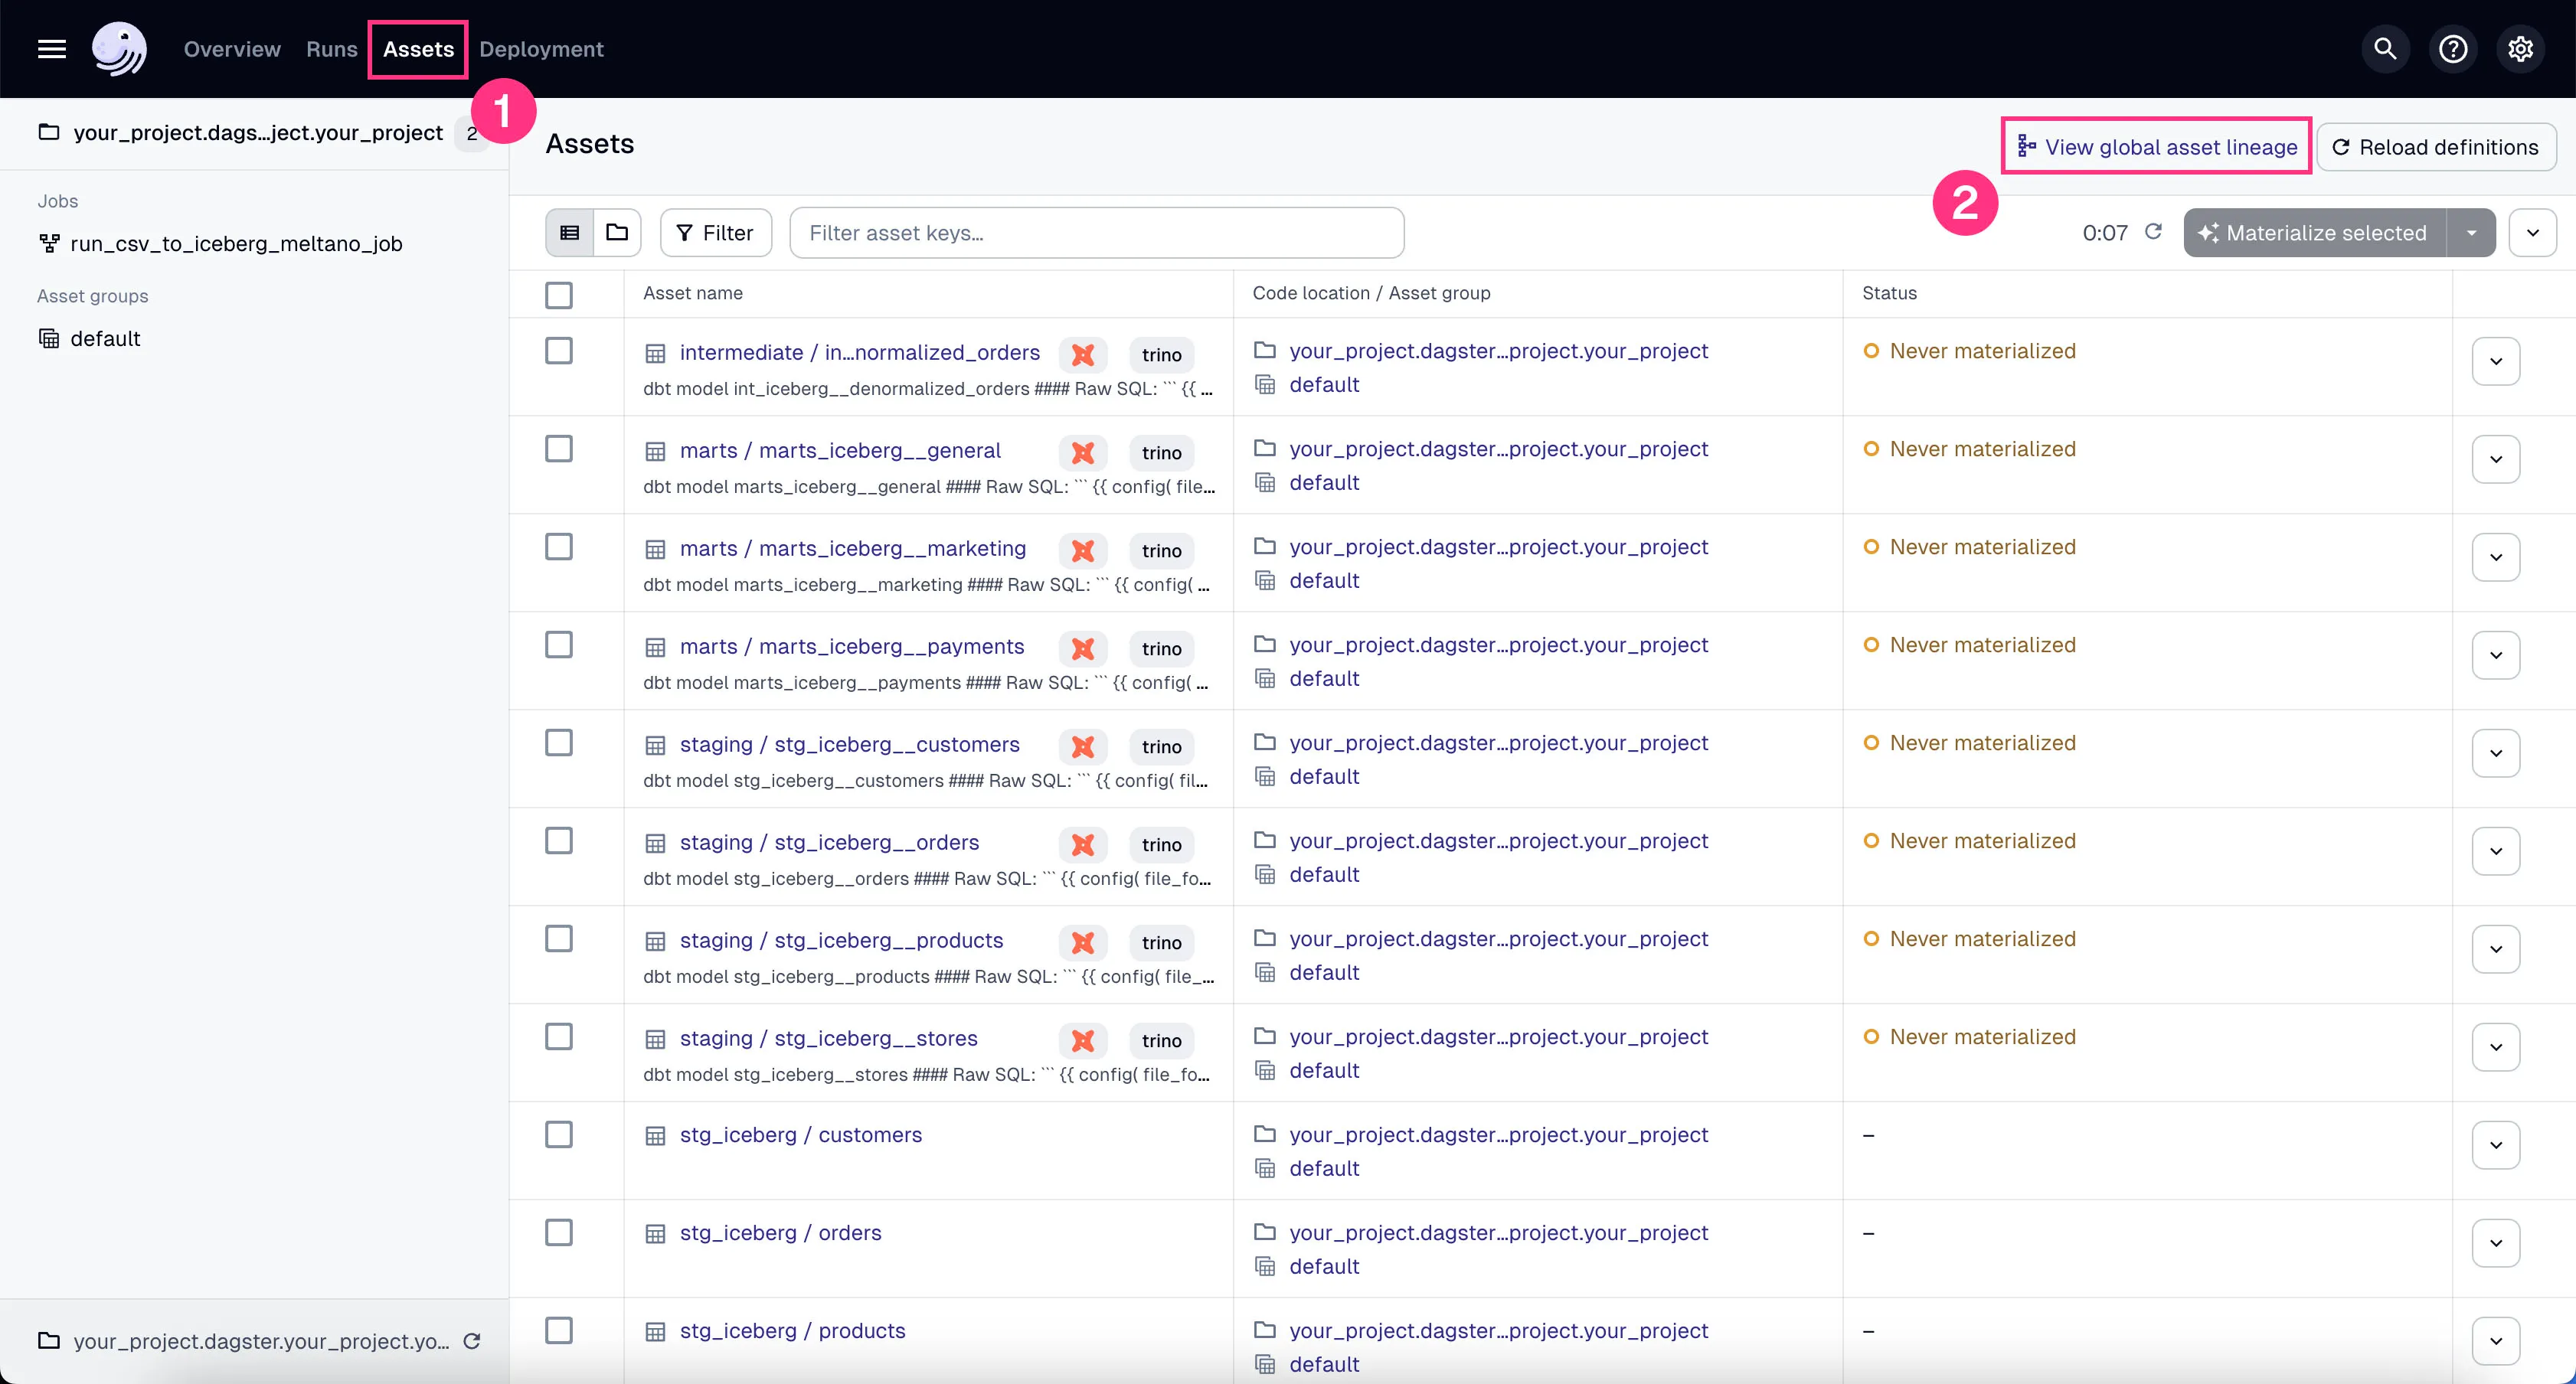Click Reload definitions button
The height and width of the screenshot is (1384, 2576).
tap(2436, 147)
